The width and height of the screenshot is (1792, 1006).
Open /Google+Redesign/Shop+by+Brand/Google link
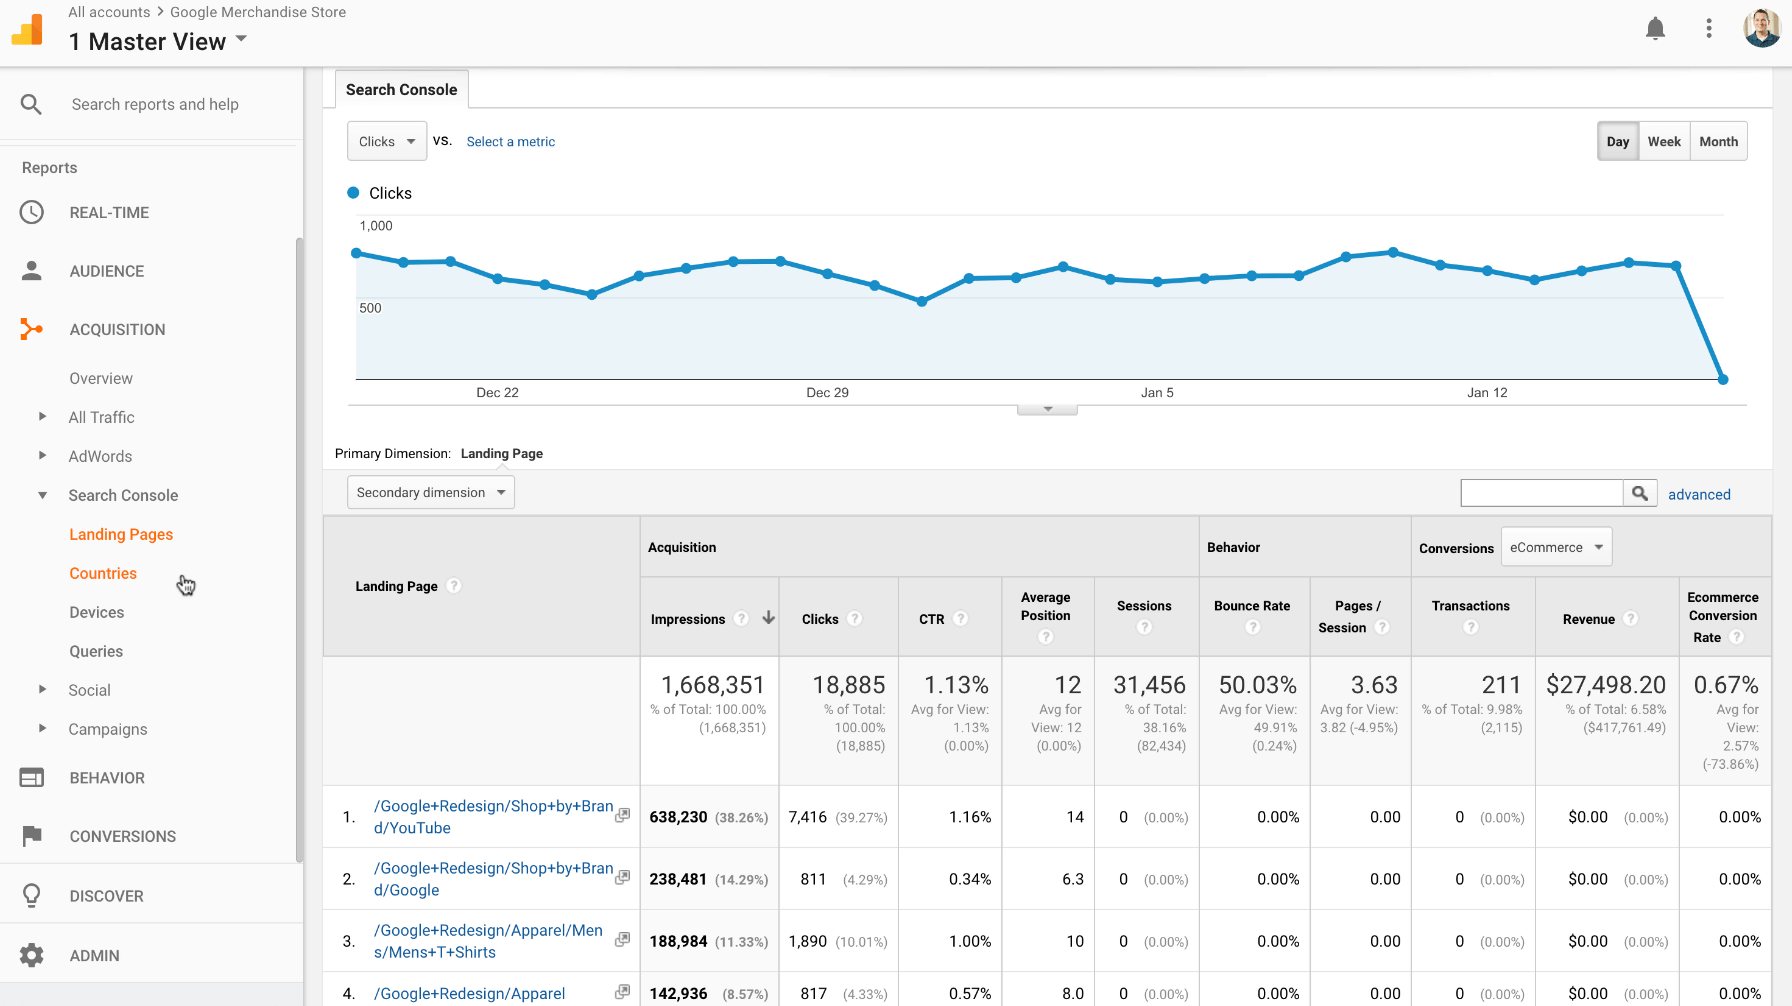[x=493, y=879]
